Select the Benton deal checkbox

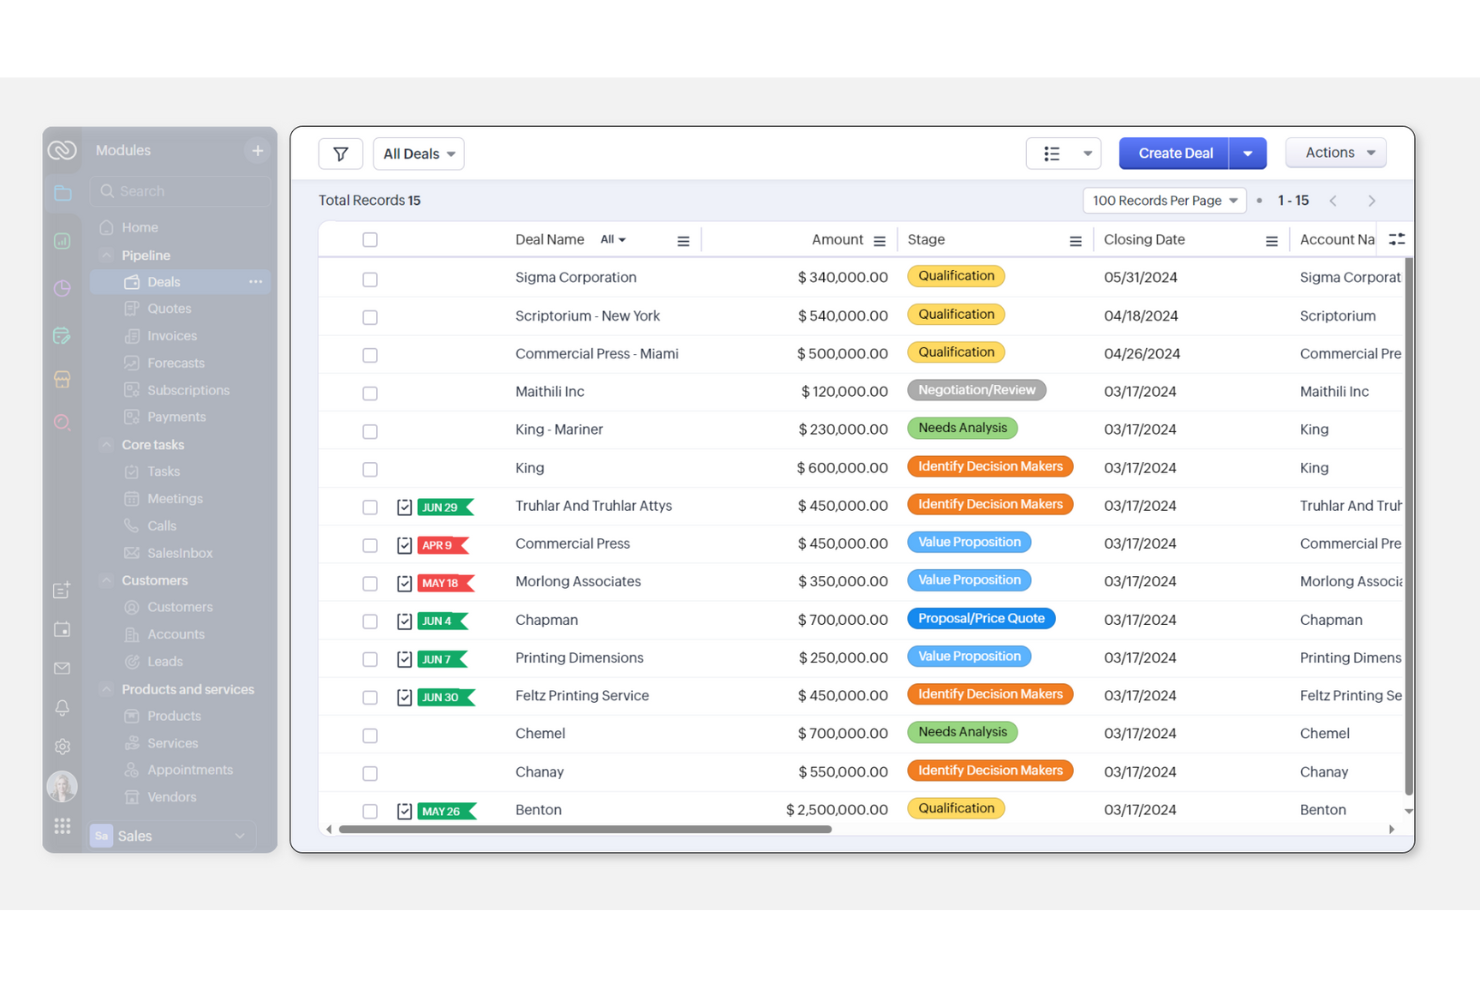tap(370, 811)
